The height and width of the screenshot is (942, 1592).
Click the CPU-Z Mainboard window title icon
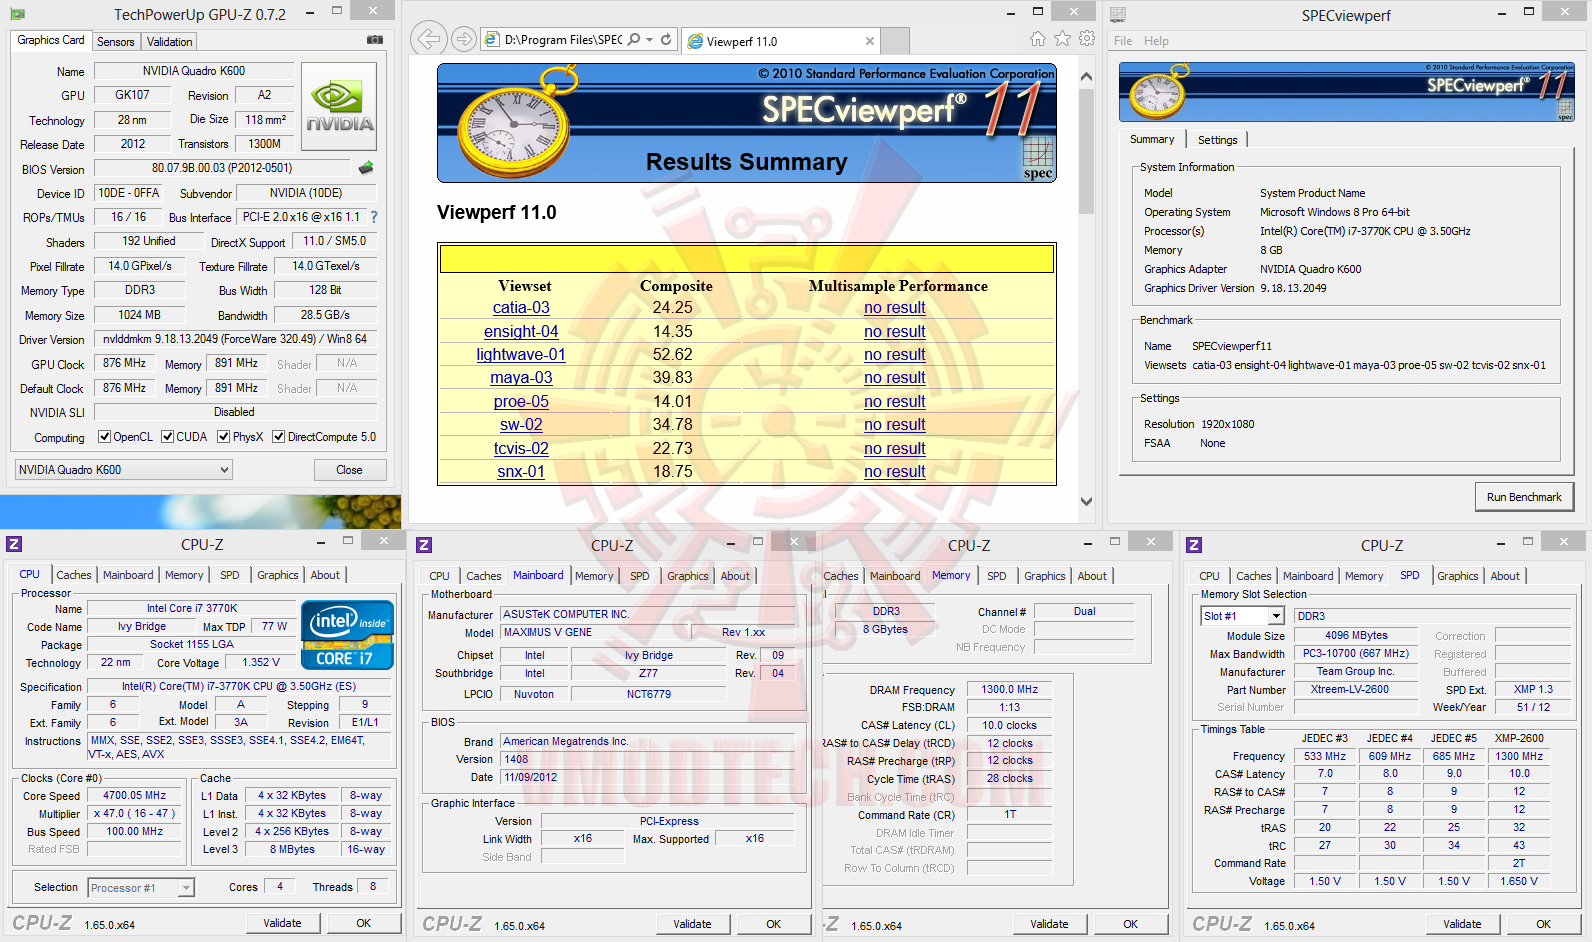pyautogui.click(x=424, y=544)
